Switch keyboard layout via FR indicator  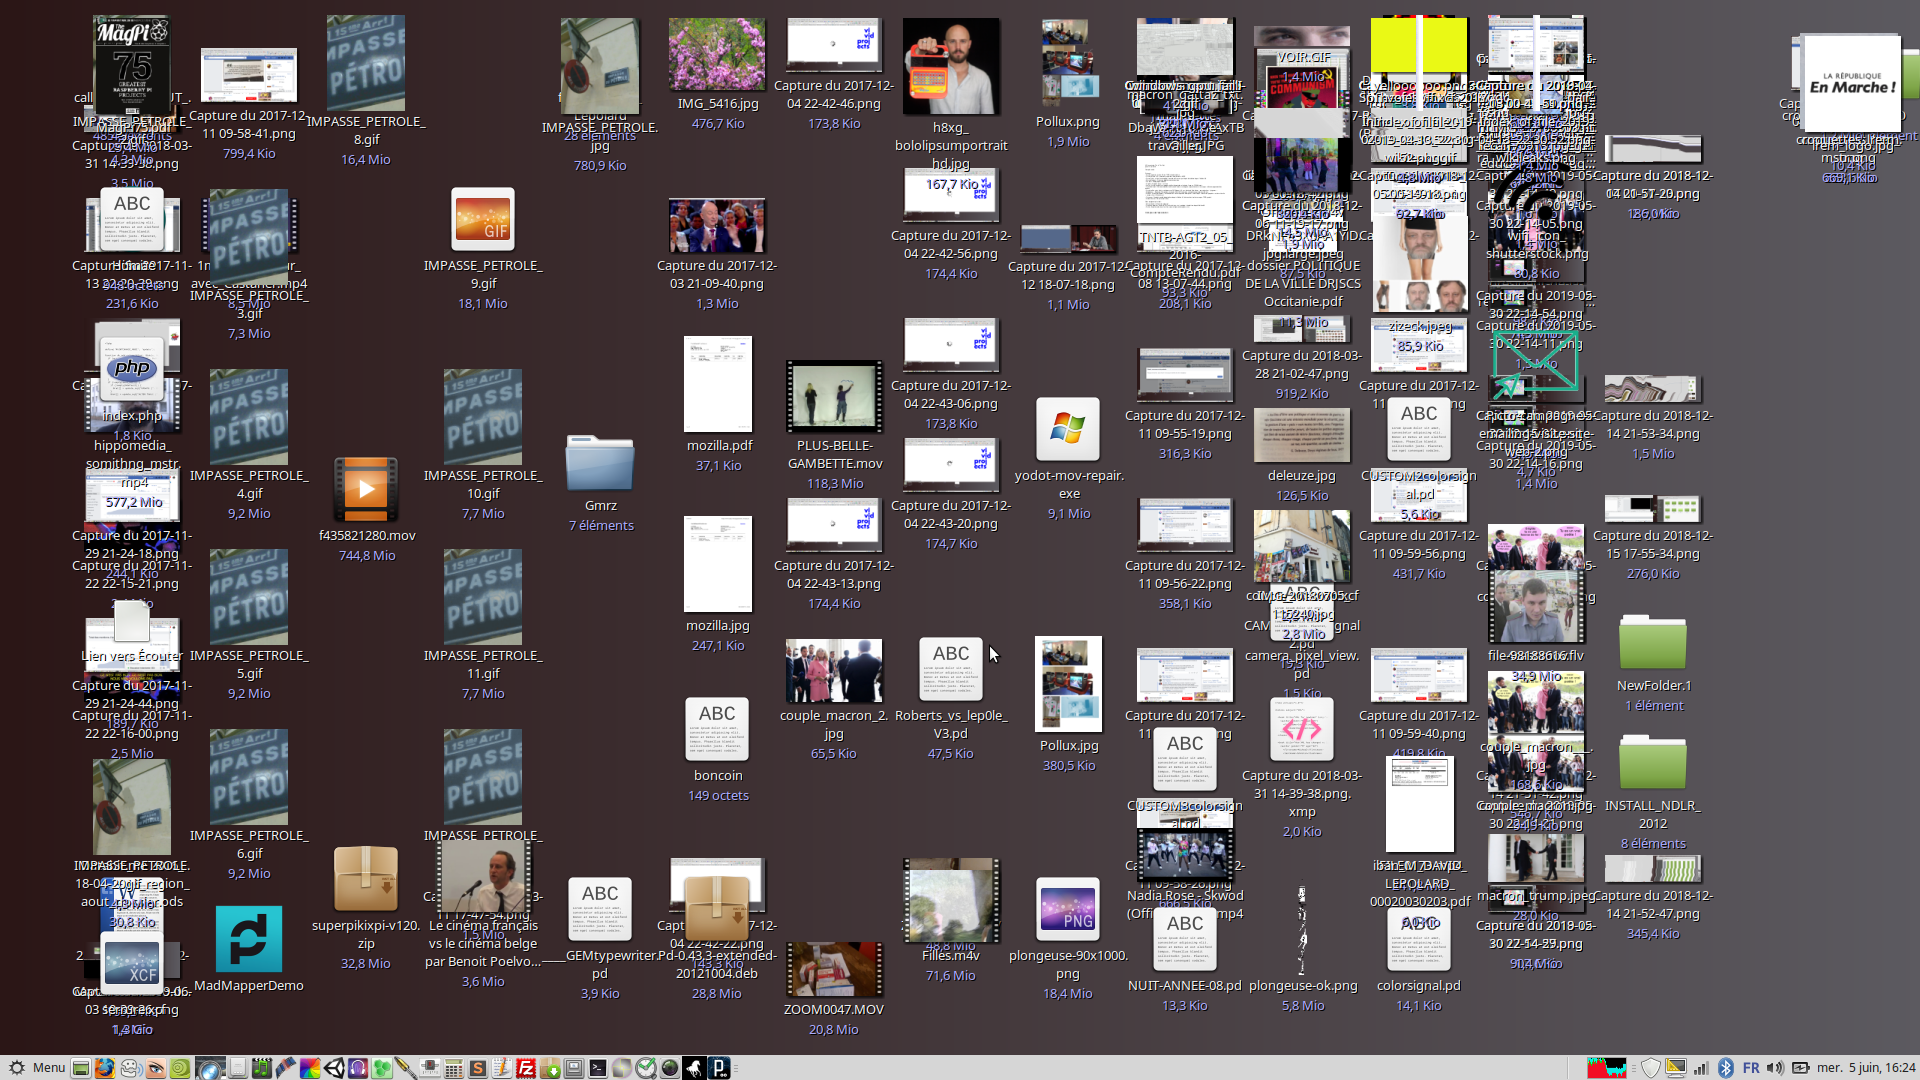(1751, 1068)
